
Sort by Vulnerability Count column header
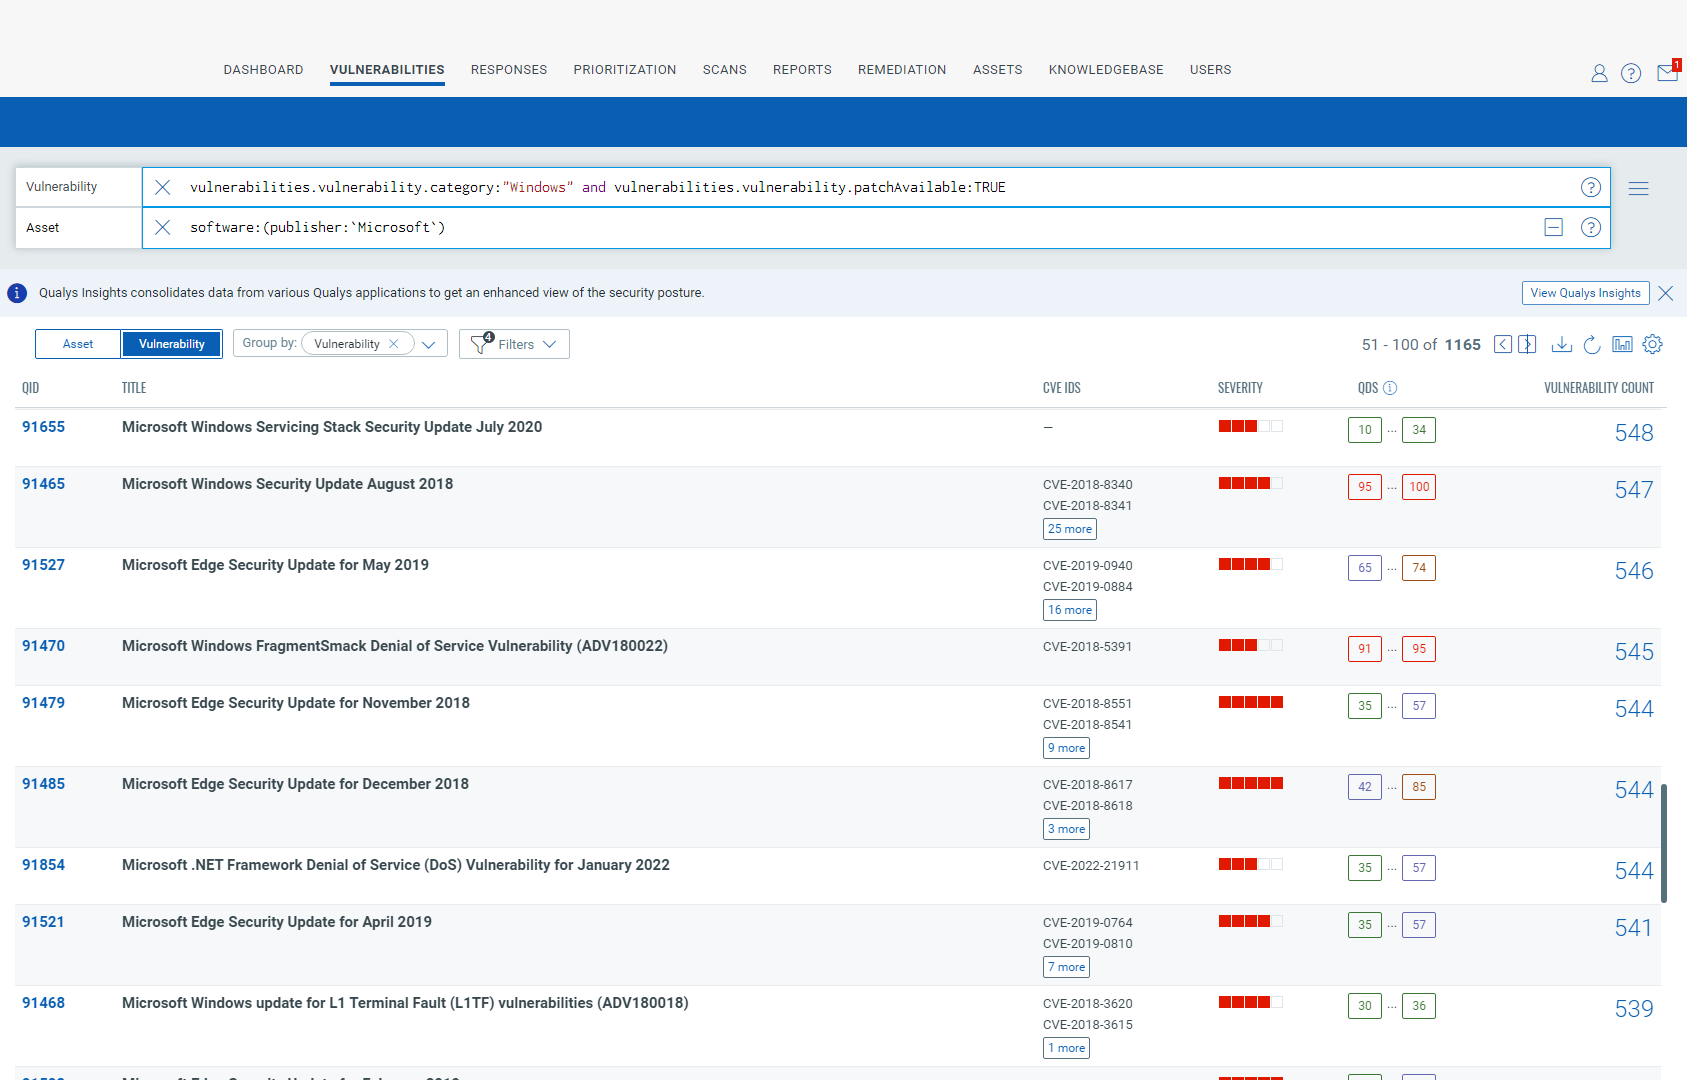tap(1599, 388)
